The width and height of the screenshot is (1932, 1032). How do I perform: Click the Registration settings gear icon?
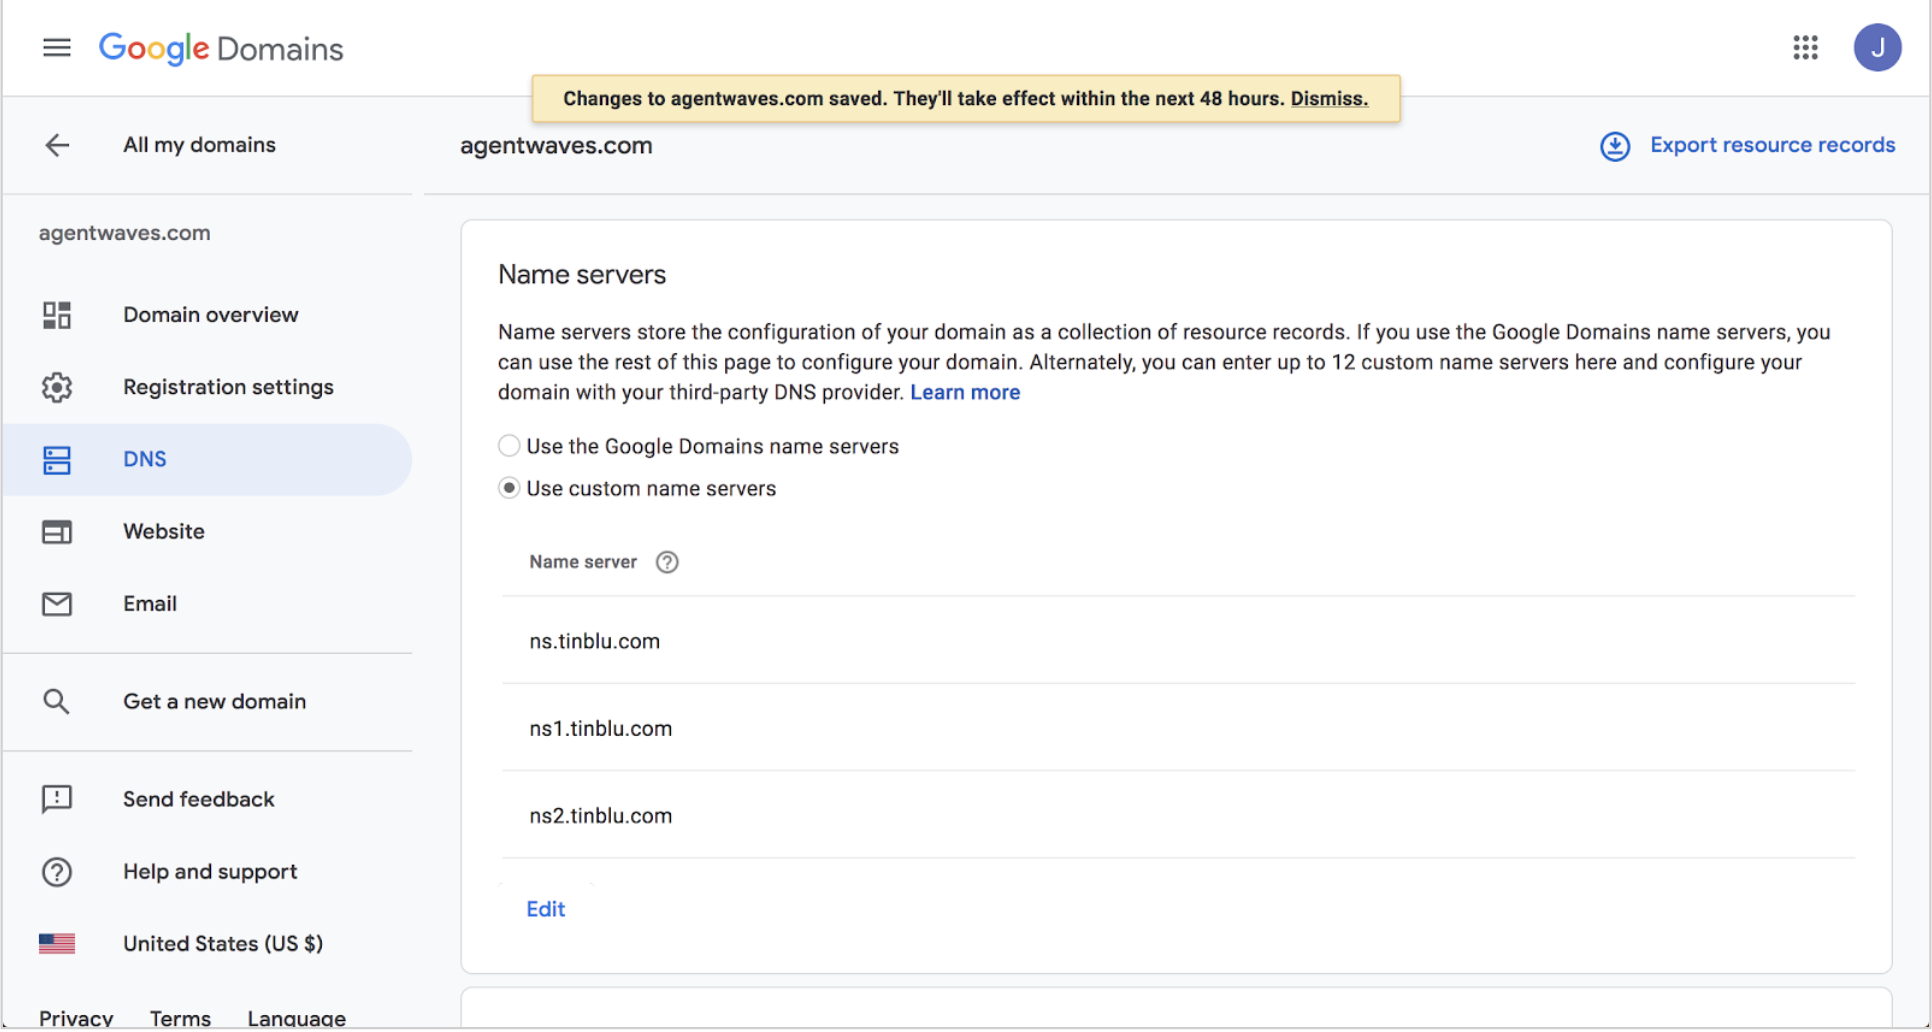coord(57,387)
